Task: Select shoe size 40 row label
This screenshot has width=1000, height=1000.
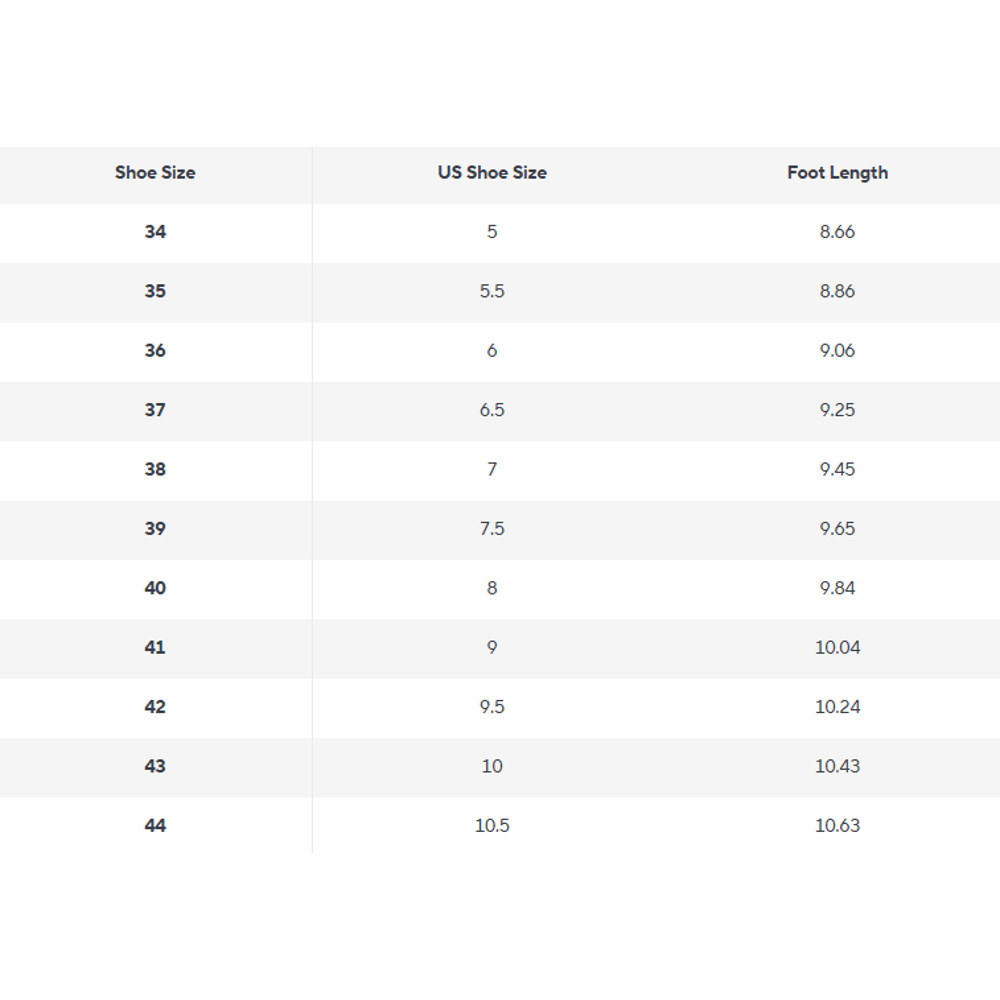Action: 155,588
